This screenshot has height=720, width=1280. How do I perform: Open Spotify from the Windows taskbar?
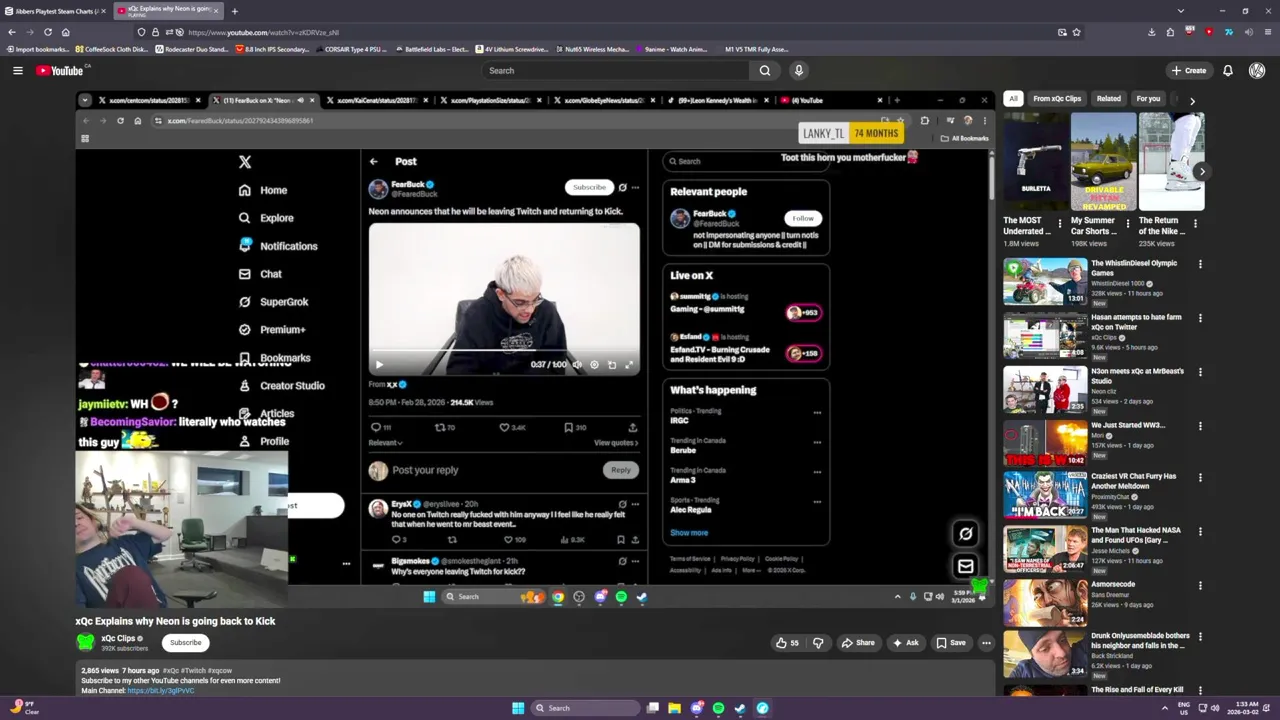click(x=718, y=708)
